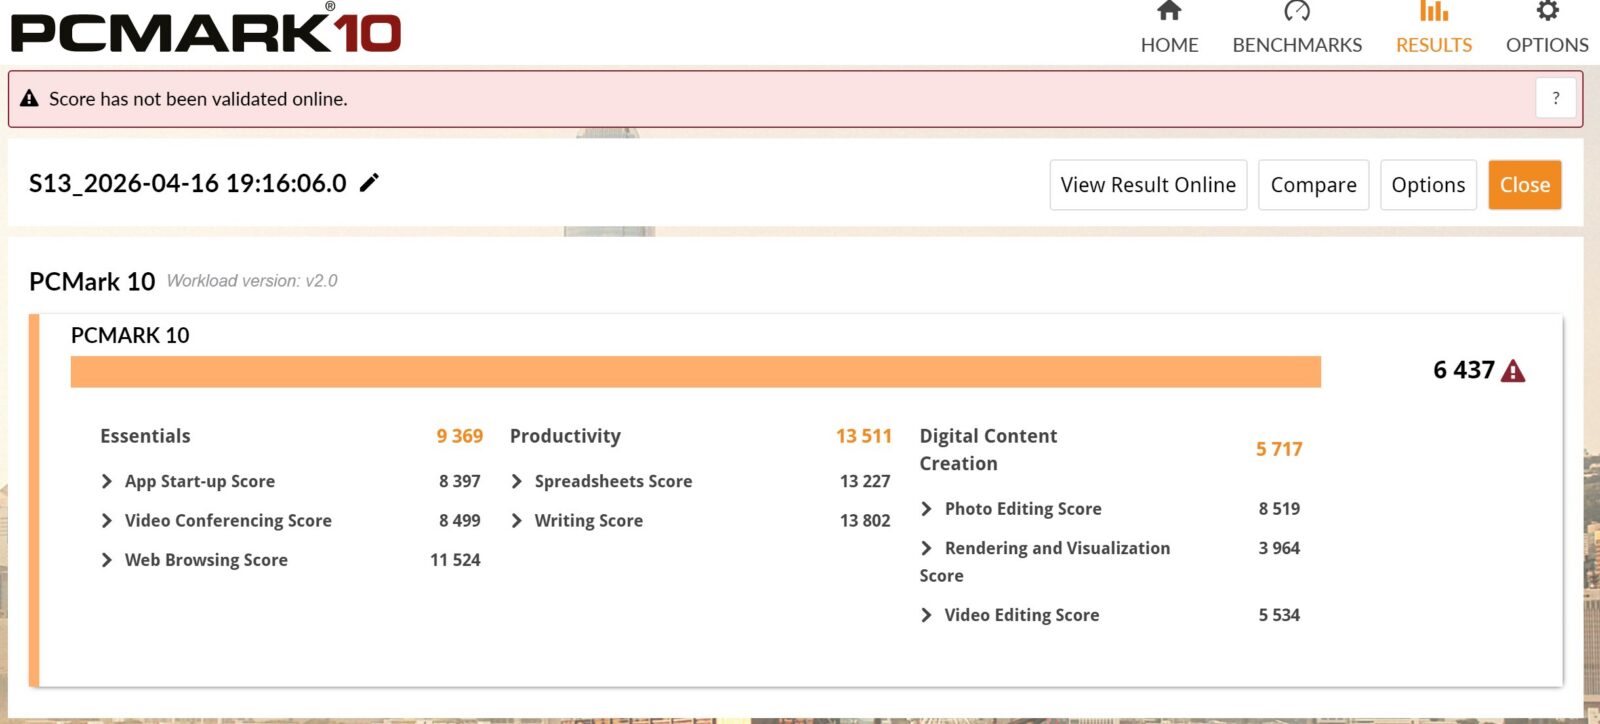Expand the Web Browsing Score row
Screen dimensions: 1600x724
[107, 560]
